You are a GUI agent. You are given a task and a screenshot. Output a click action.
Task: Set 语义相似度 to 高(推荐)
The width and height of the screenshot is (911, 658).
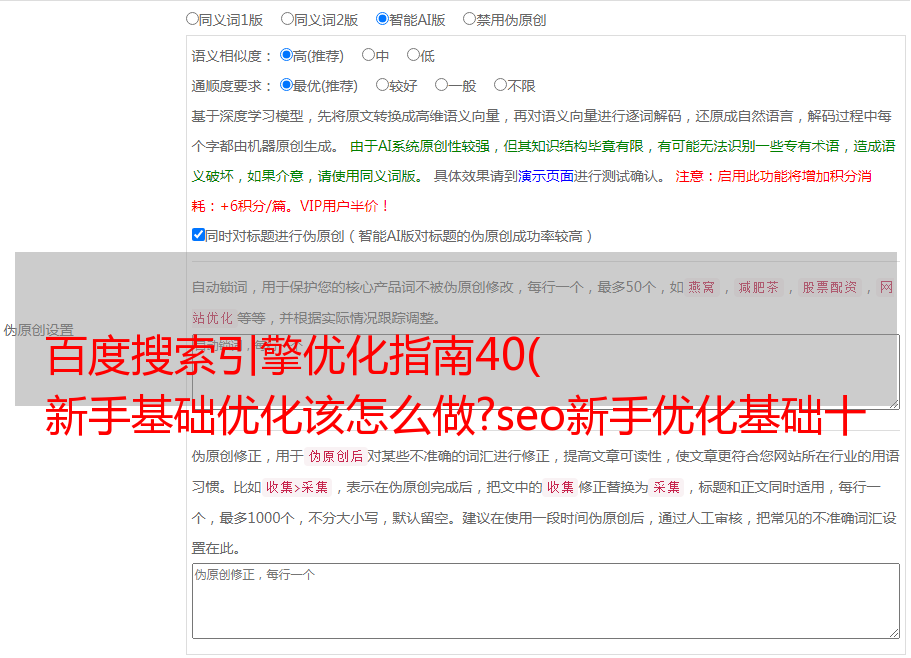click(x=286, y=55)
